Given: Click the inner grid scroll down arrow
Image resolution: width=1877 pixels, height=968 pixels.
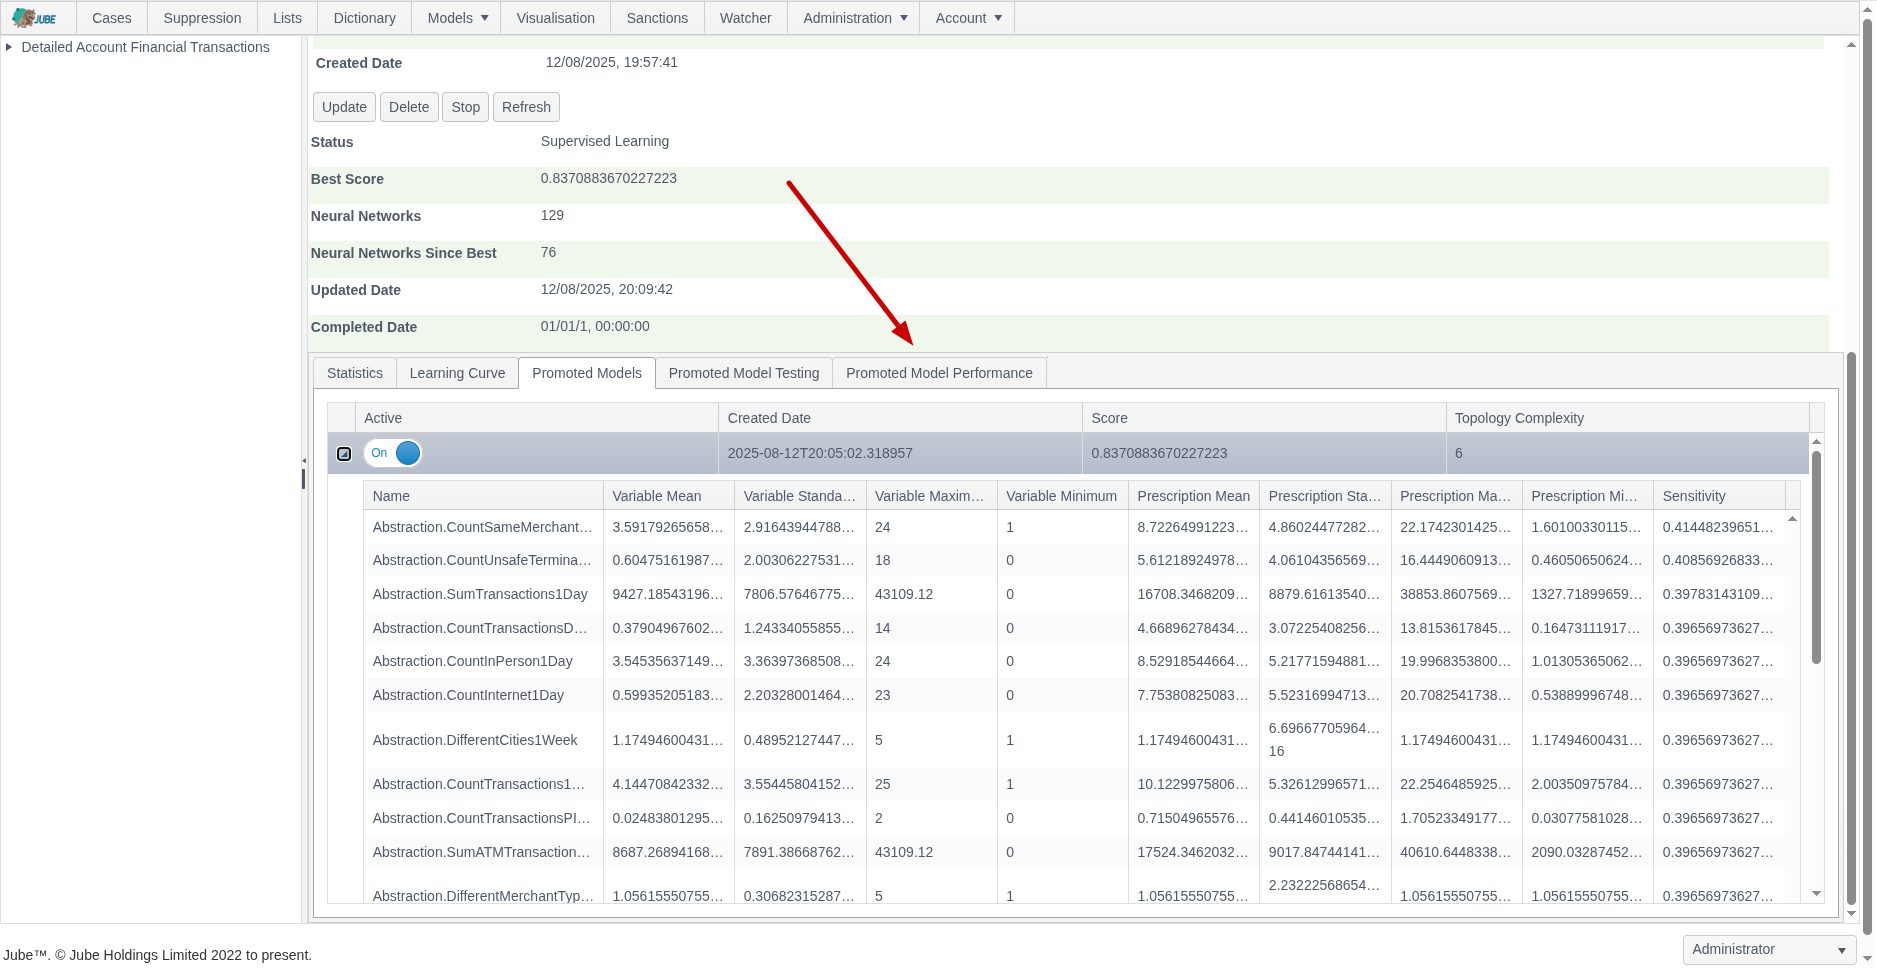Looking at the screenshot, I should coord(1817,894).
